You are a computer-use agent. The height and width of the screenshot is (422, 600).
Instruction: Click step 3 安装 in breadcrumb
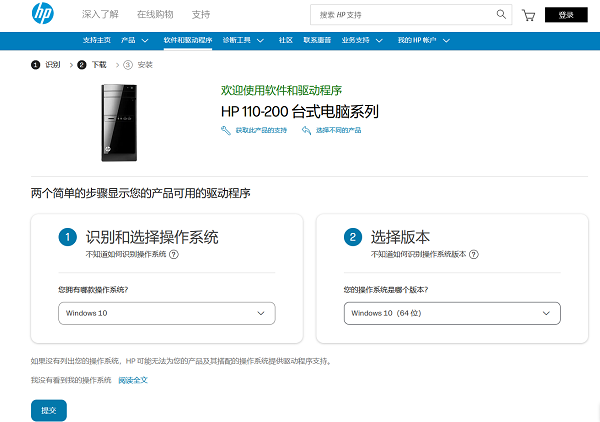138,65
